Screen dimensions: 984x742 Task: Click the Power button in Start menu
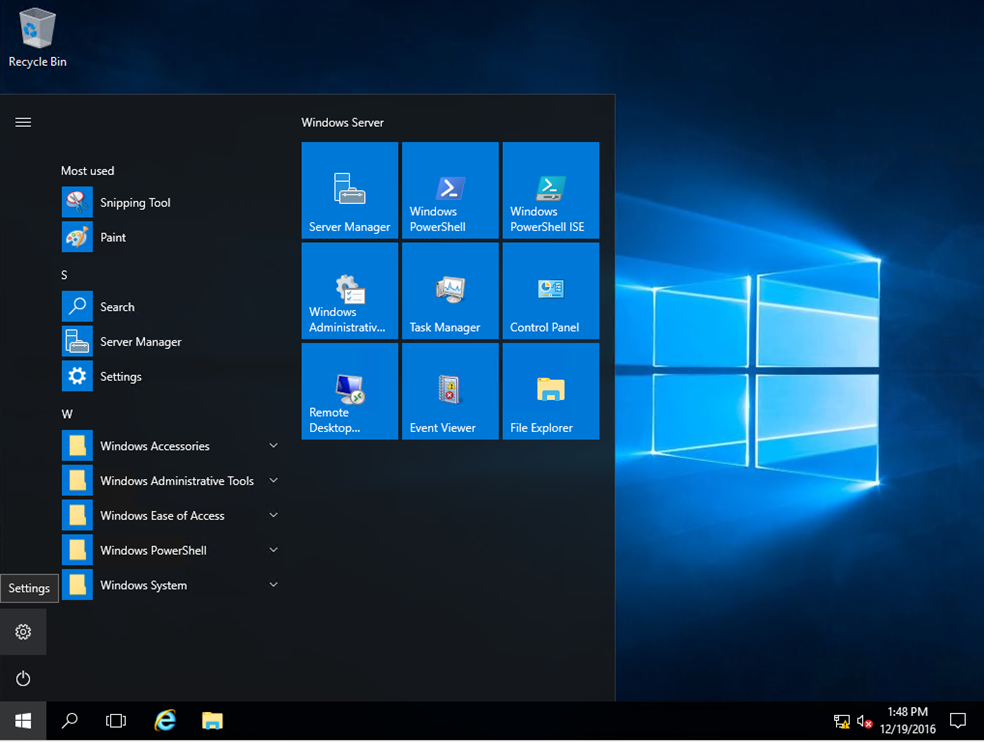(x=23, y=679)
